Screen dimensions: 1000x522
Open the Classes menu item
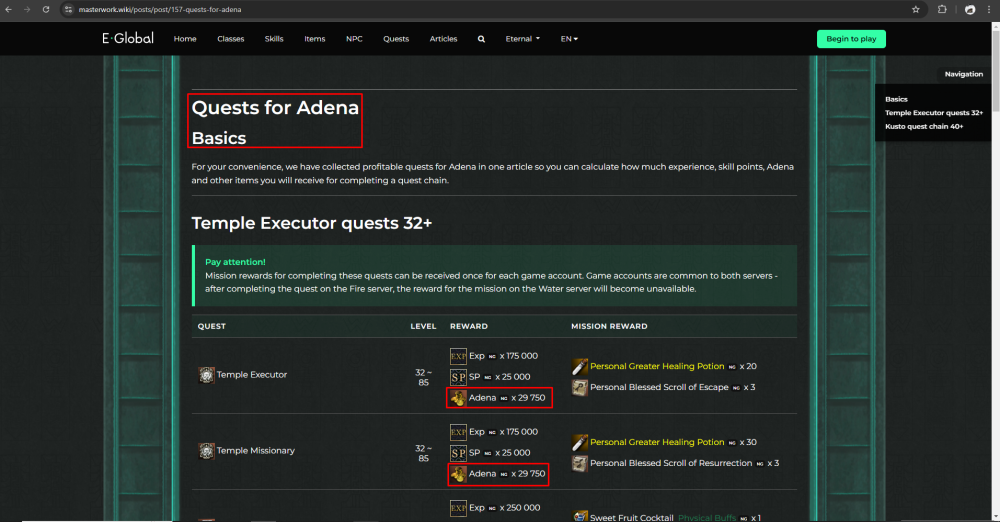pyautogui.click(x=230, y=39)
